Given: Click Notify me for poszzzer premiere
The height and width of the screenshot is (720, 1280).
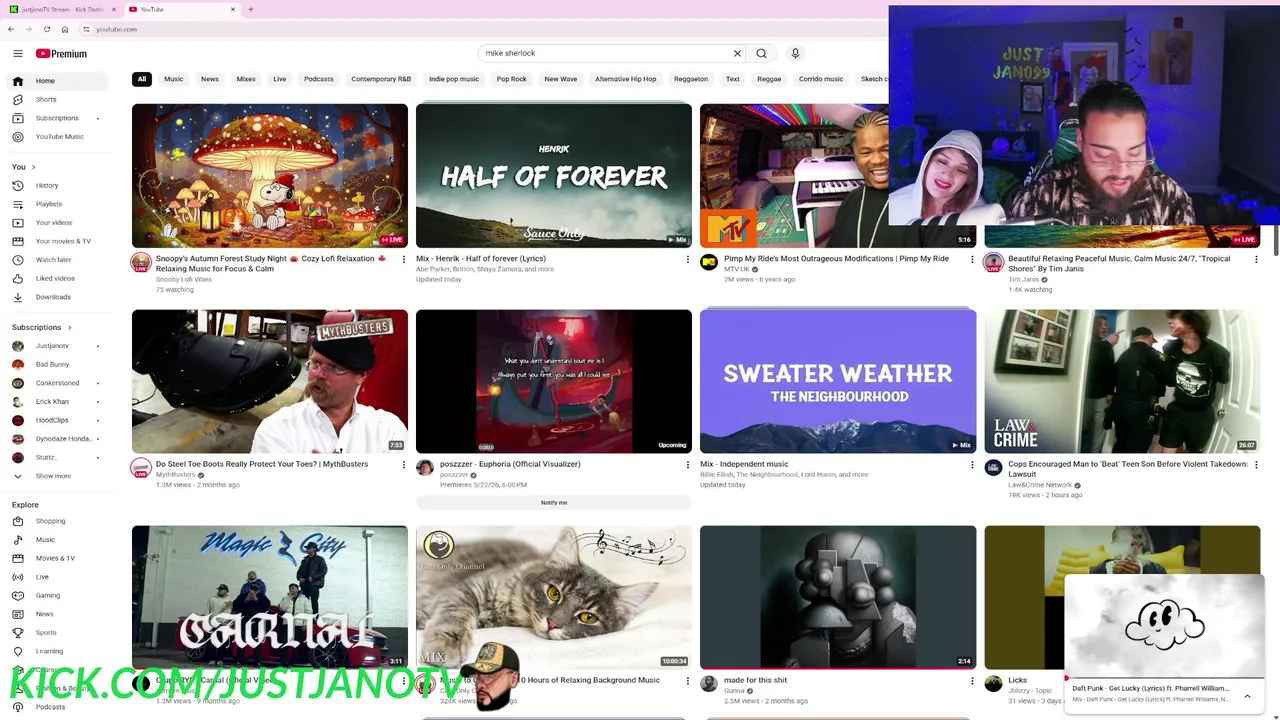Looking at the screenshot, I should [x=554, y=503].
